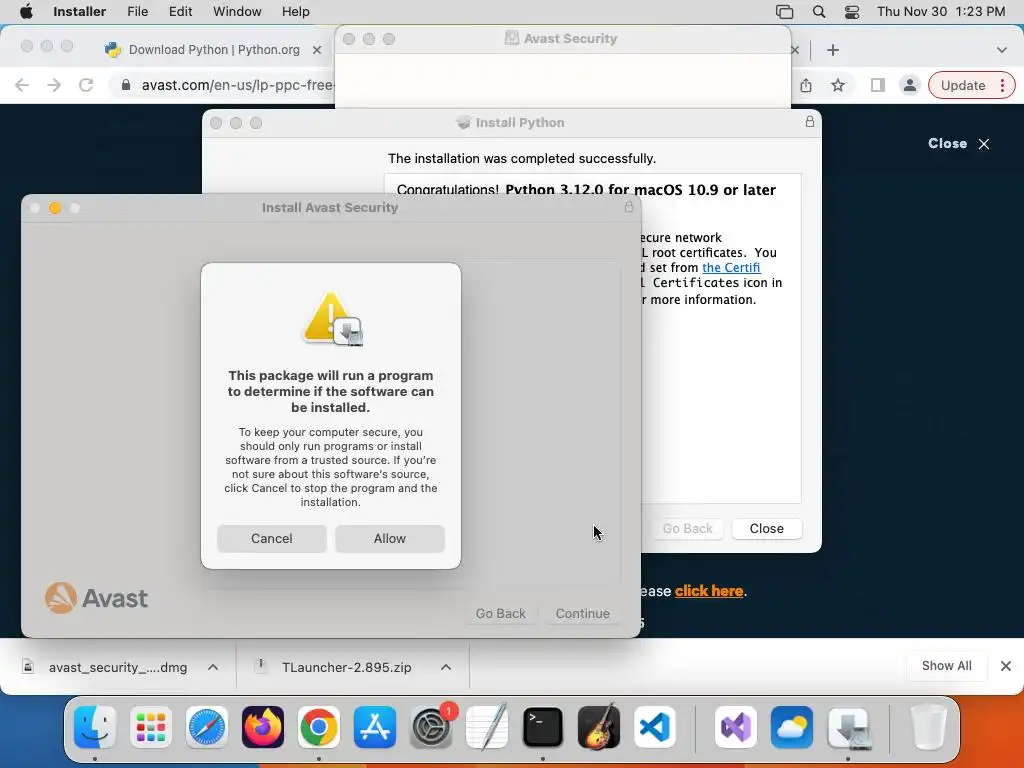Open Chrome profile icon
This screenshot has width=1024, height=768.
(x=909, y=86)
